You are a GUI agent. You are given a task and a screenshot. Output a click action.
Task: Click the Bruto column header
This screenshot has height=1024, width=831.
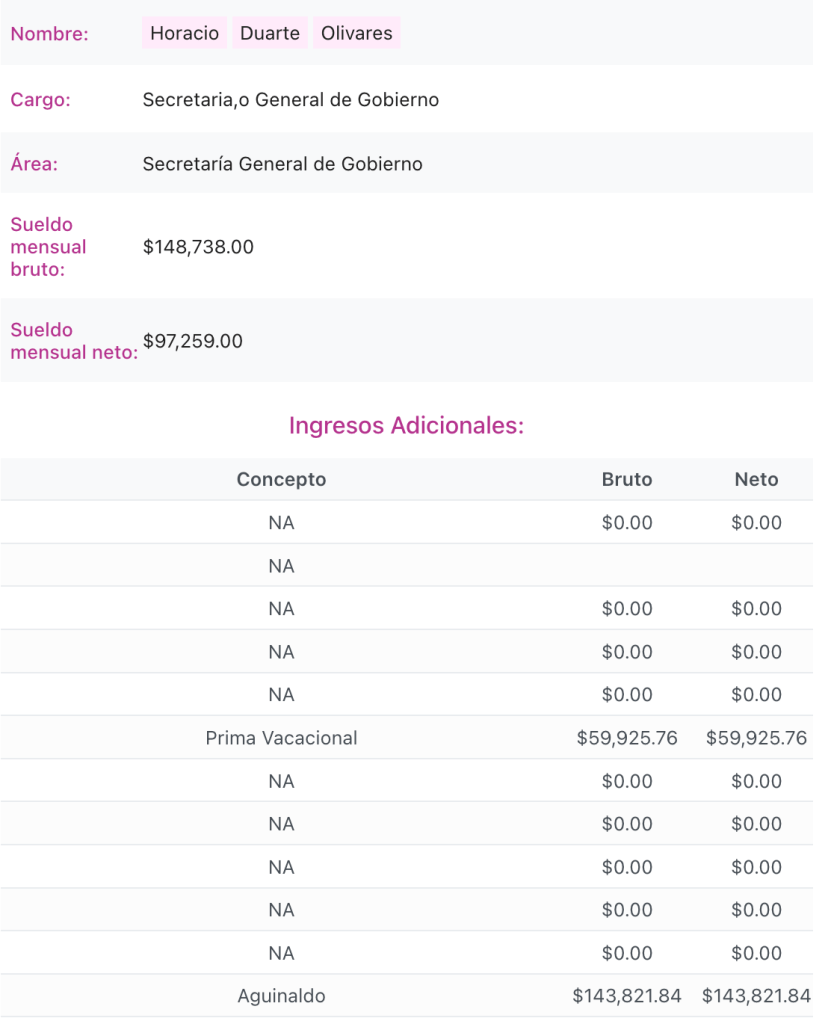click(x=627, y=480)
